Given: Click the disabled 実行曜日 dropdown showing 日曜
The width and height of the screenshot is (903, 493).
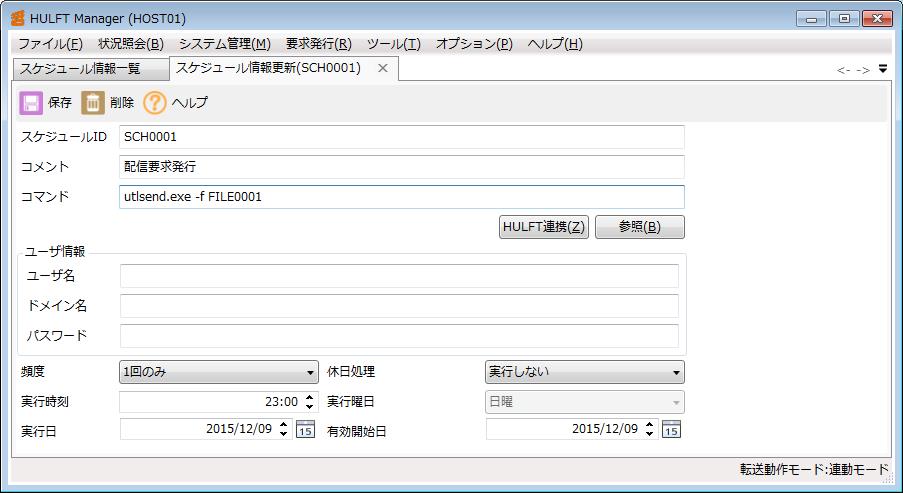Looking at the screenshot, I should tap(585, 402).
